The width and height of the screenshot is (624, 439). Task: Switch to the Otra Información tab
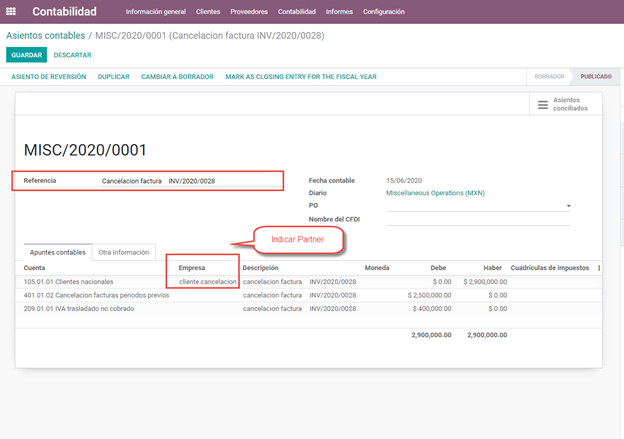tap(124, 252)
